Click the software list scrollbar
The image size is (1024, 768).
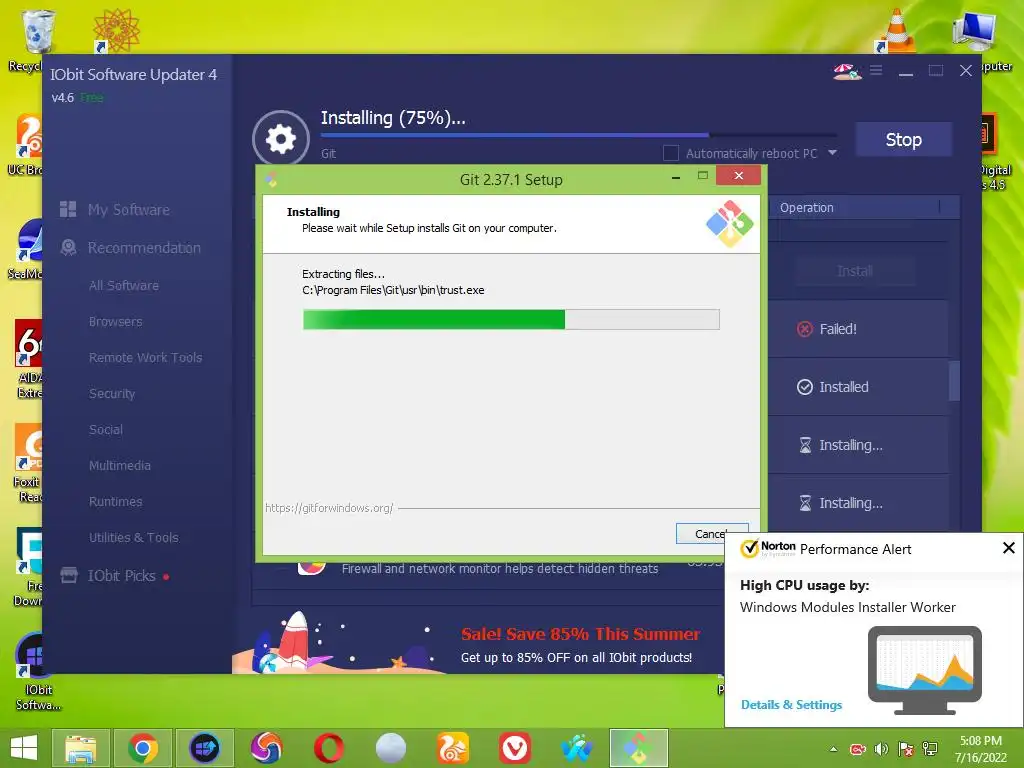954,380
